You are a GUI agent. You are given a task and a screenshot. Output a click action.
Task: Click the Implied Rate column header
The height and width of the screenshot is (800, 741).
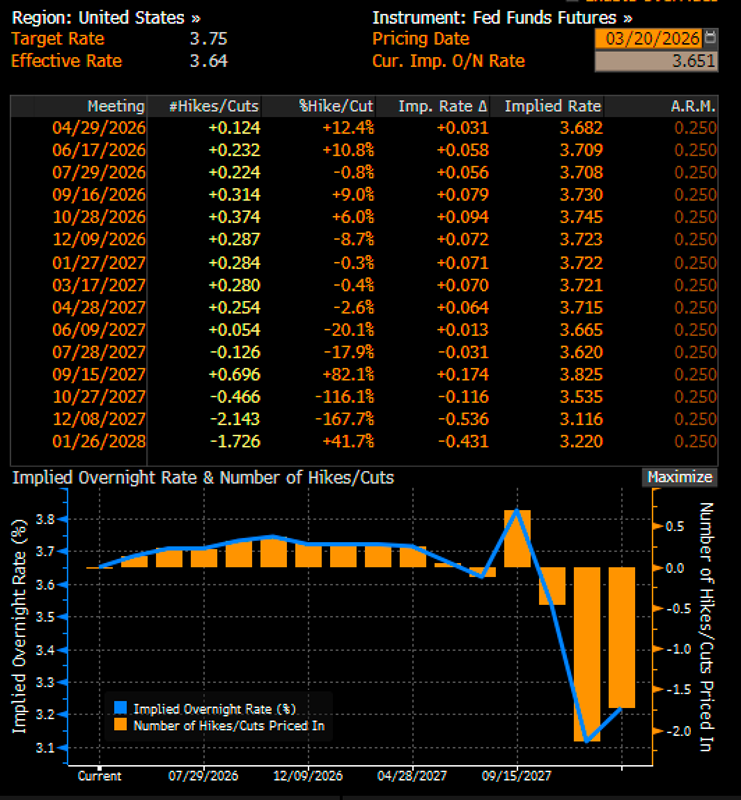coord(553,106)
